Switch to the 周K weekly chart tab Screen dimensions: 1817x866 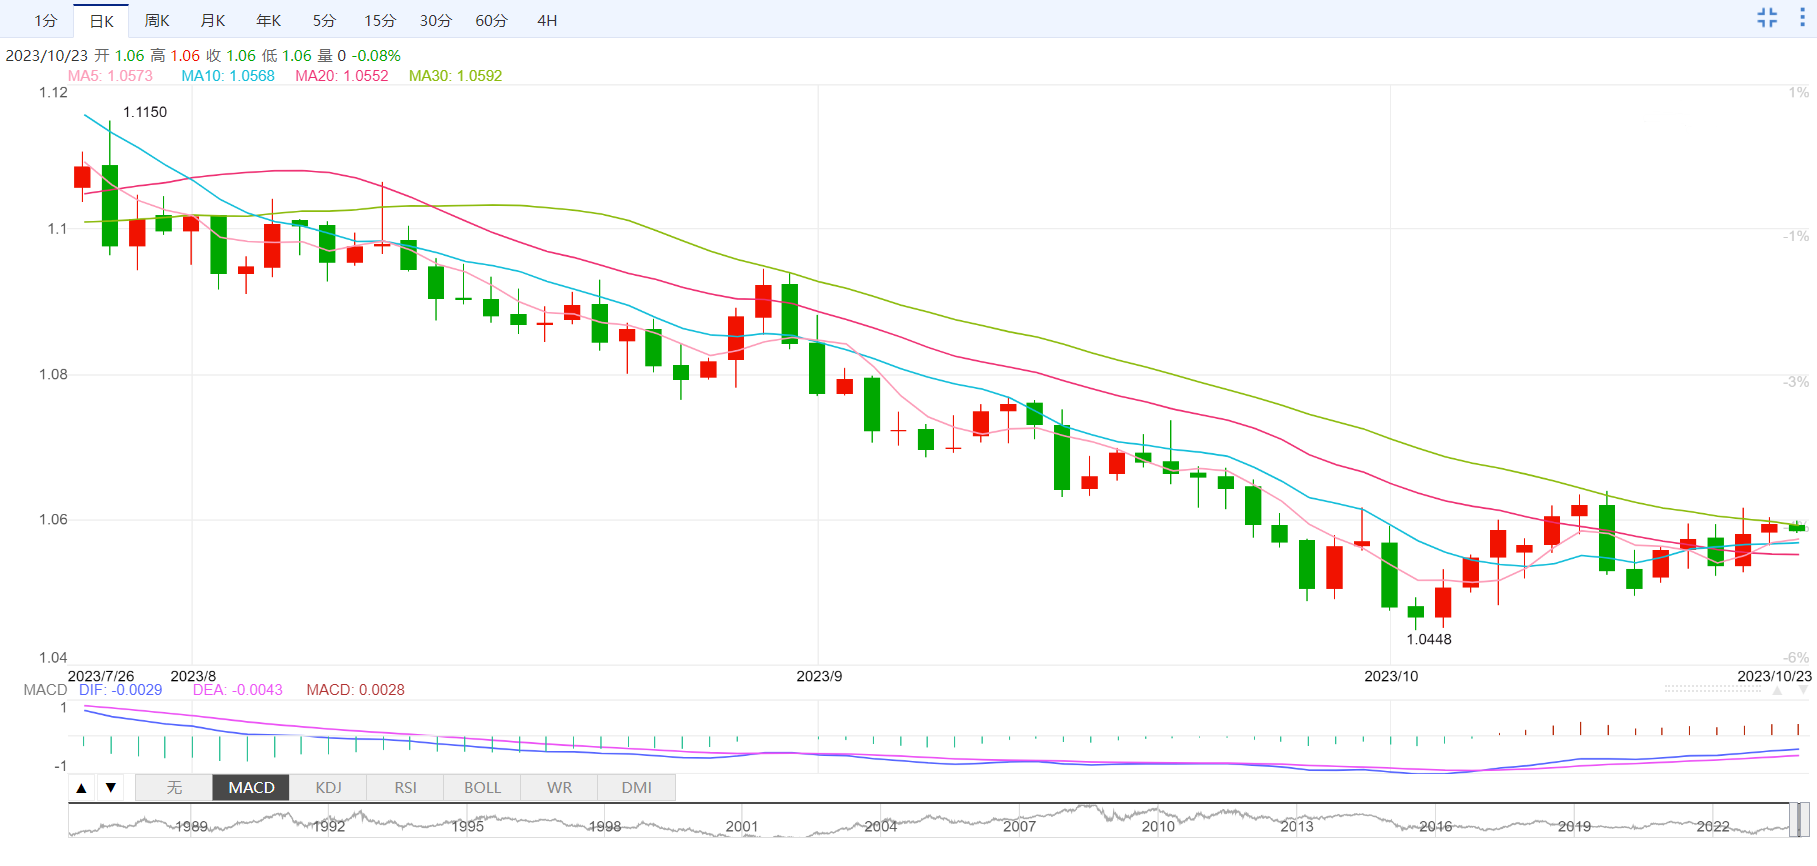(x=157, y=21)
